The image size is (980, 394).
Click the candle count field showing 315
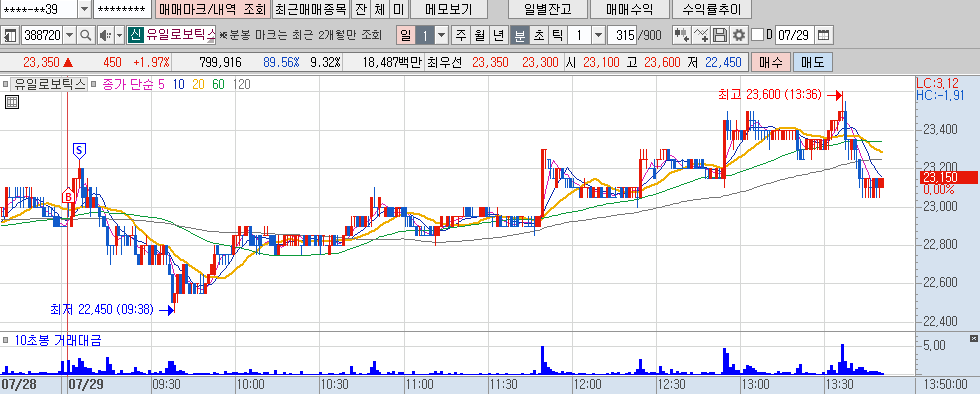pos(621,35)
